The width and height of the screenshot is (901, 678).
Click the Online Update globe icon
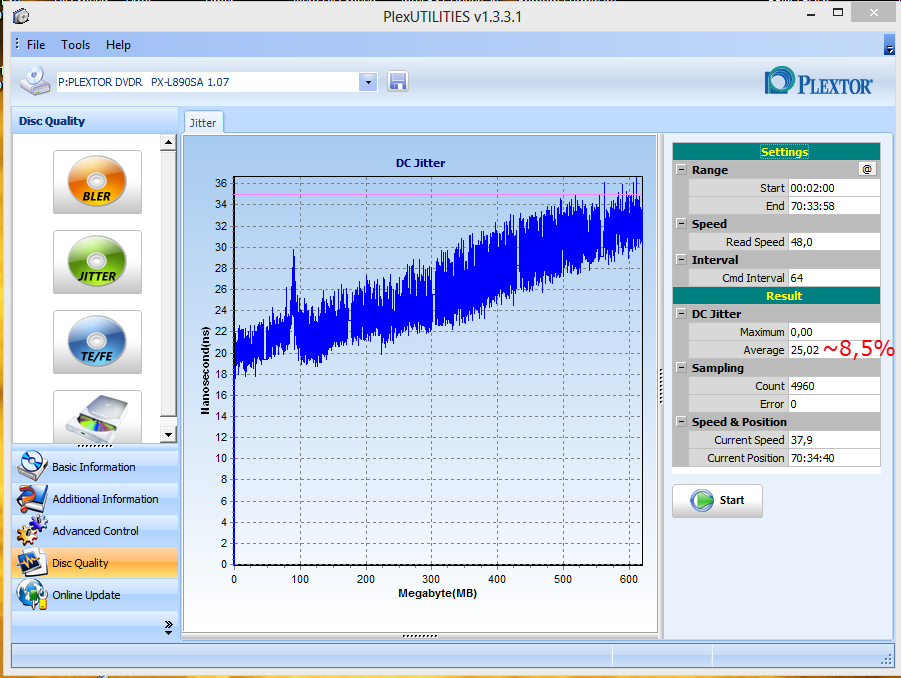point(32,594)
